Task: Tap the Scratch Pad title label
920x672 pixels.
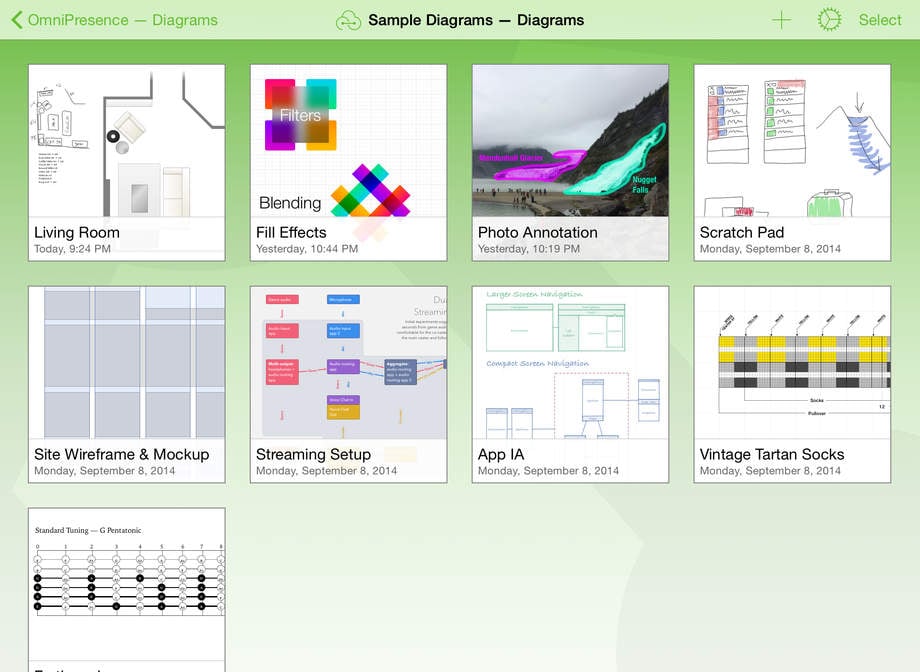Action: (x=741, y=232)
